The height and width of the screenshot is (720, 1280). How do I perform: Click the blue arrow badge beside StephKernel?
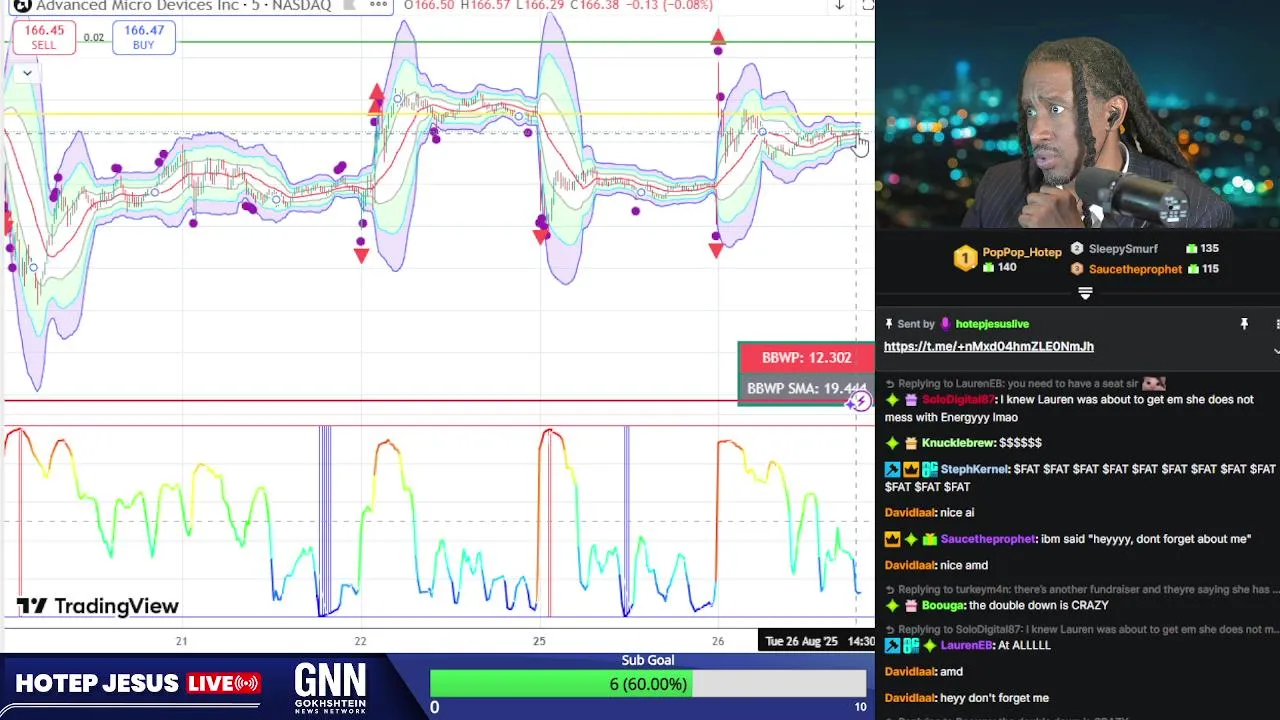pos(892,469)
